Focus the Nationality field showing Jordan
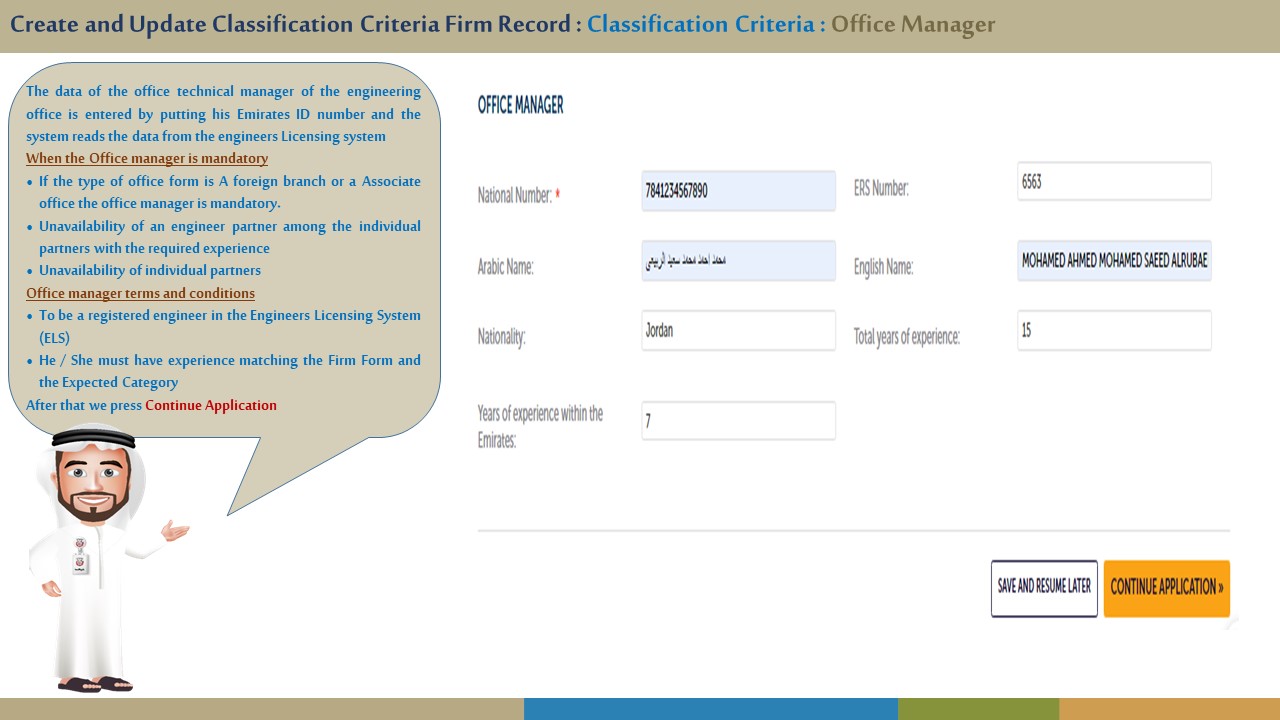The width and height of the screenshot is (1280, 720). point(738,331)
